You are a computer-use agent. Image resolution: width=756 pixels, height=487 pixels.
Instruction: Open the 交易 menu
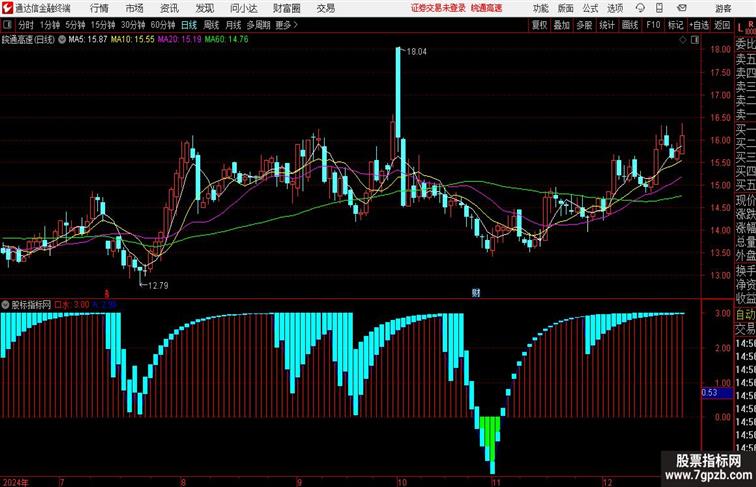click(x=325, y=8)
